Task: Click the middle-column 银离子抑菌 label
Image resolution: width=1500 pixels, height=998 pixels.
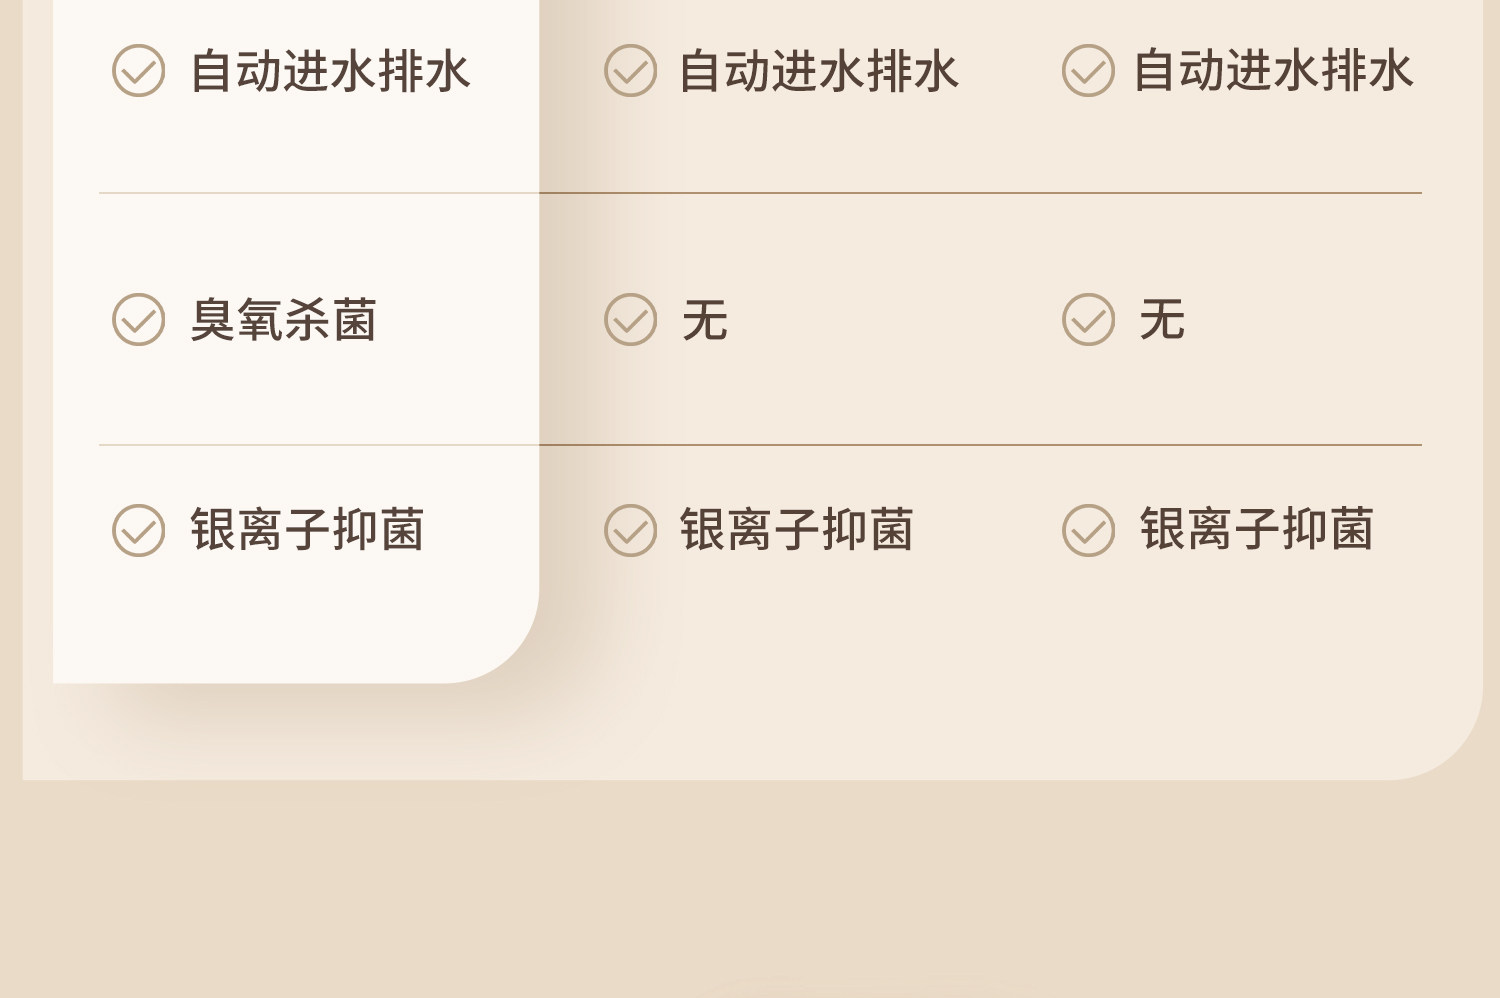Action: 797,530
